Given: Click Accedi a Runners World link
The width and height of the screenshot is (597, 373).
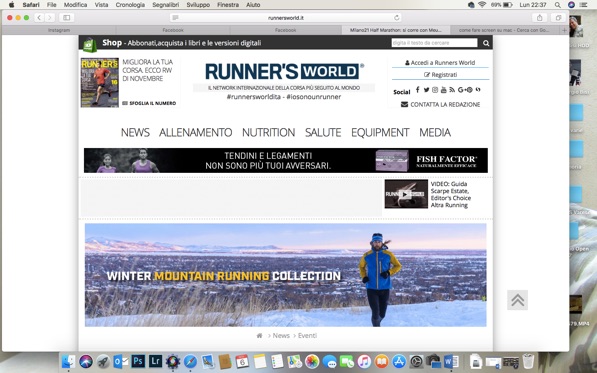Looking at the screenshot, I should pos(440,63).
